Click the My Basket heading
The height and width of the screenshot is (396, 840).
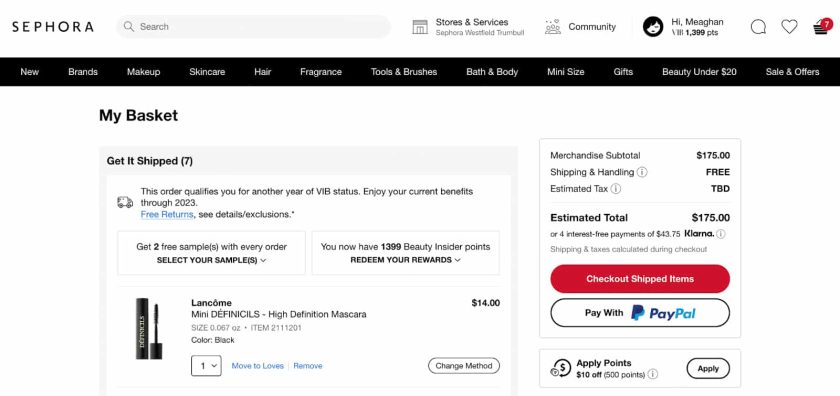point(138,116)
